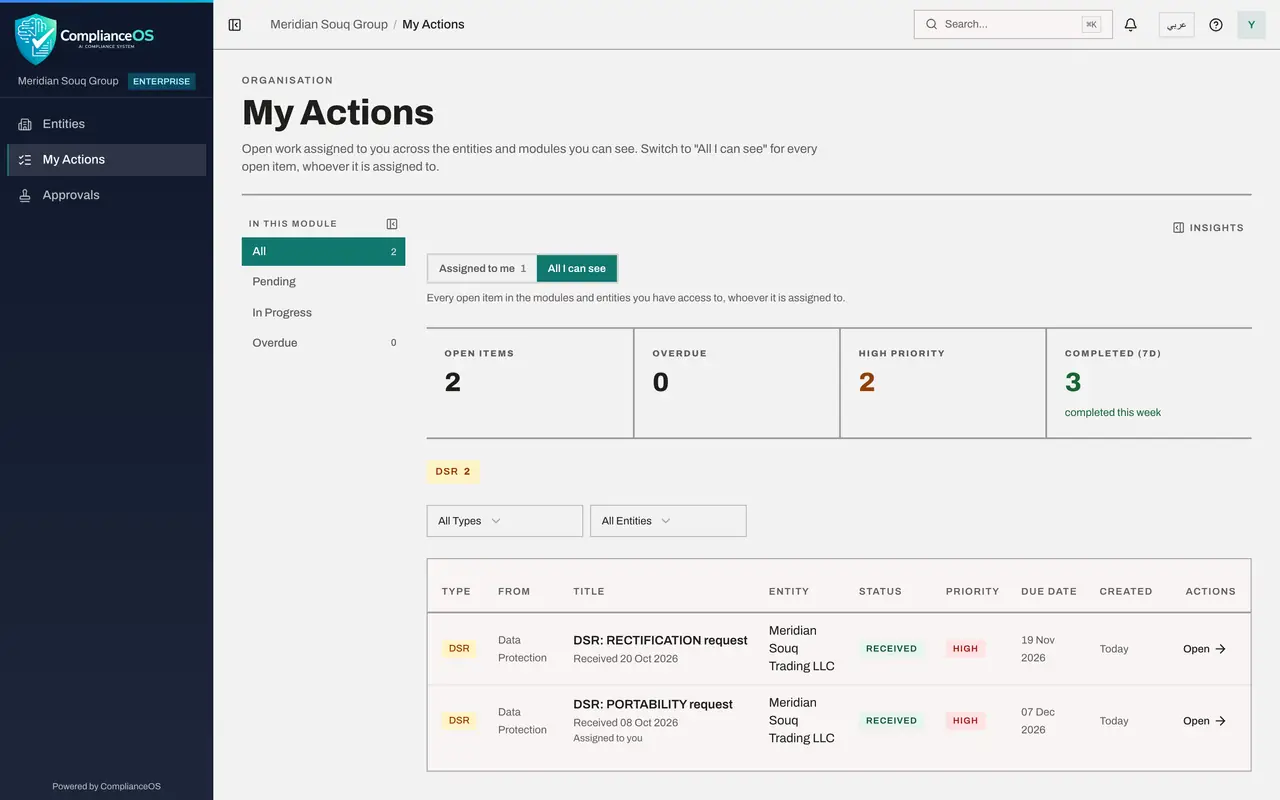Open the user avatar Y menu
The width and height of the screenshot is (1280, 800).
[x=1251, y=24]
